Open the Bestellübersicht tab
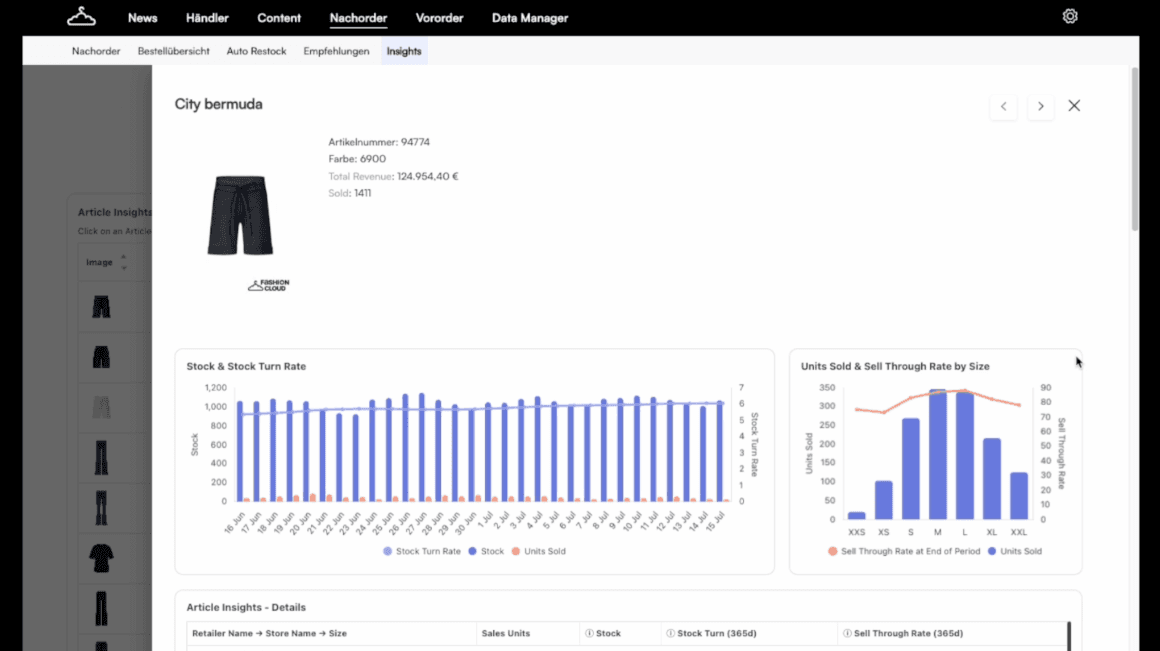The image size is (1160, 651). tap(173, 51)
